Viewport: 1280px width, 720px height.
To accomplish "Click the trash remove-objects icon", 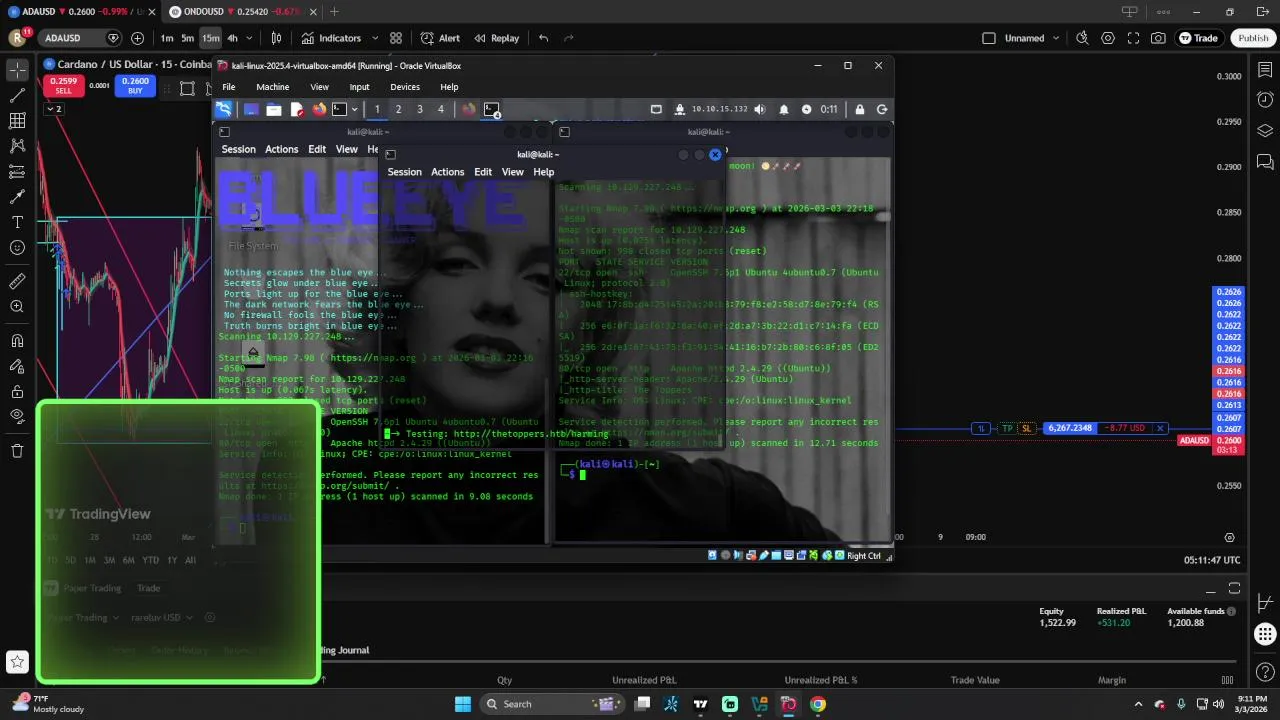I will [x=17, y=451].
